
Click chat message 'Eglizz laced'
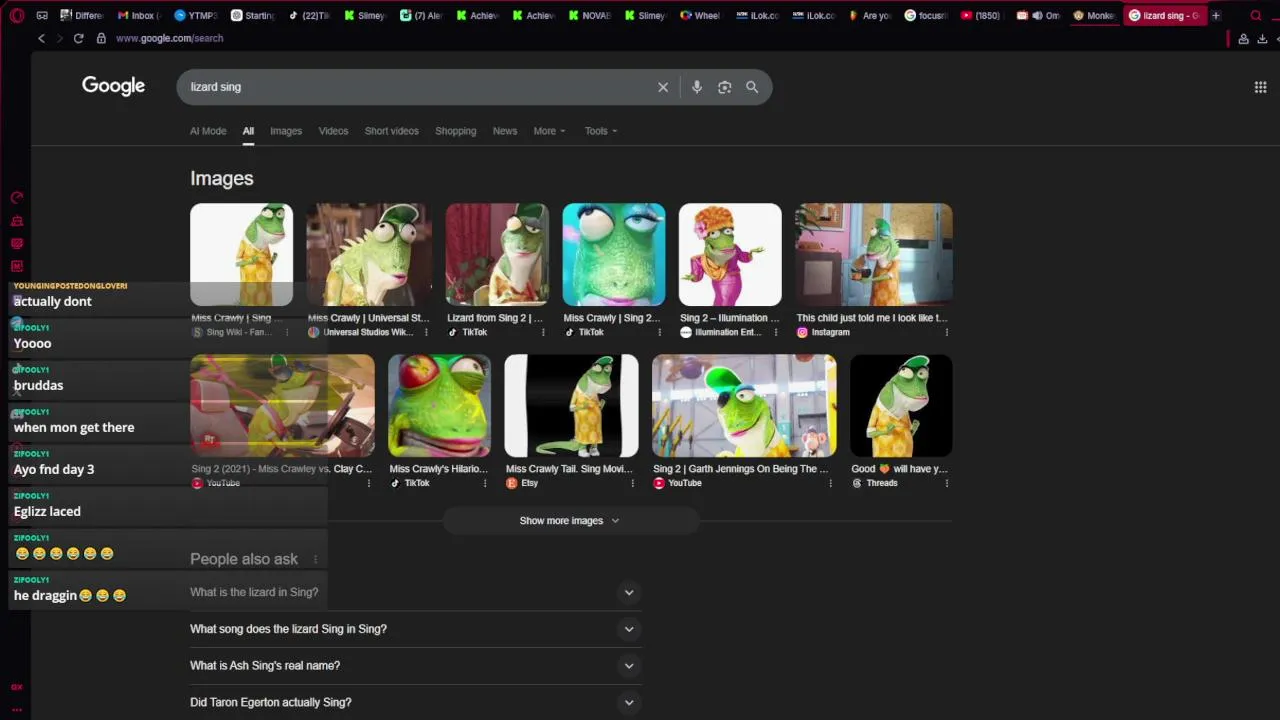coord(47,511)
